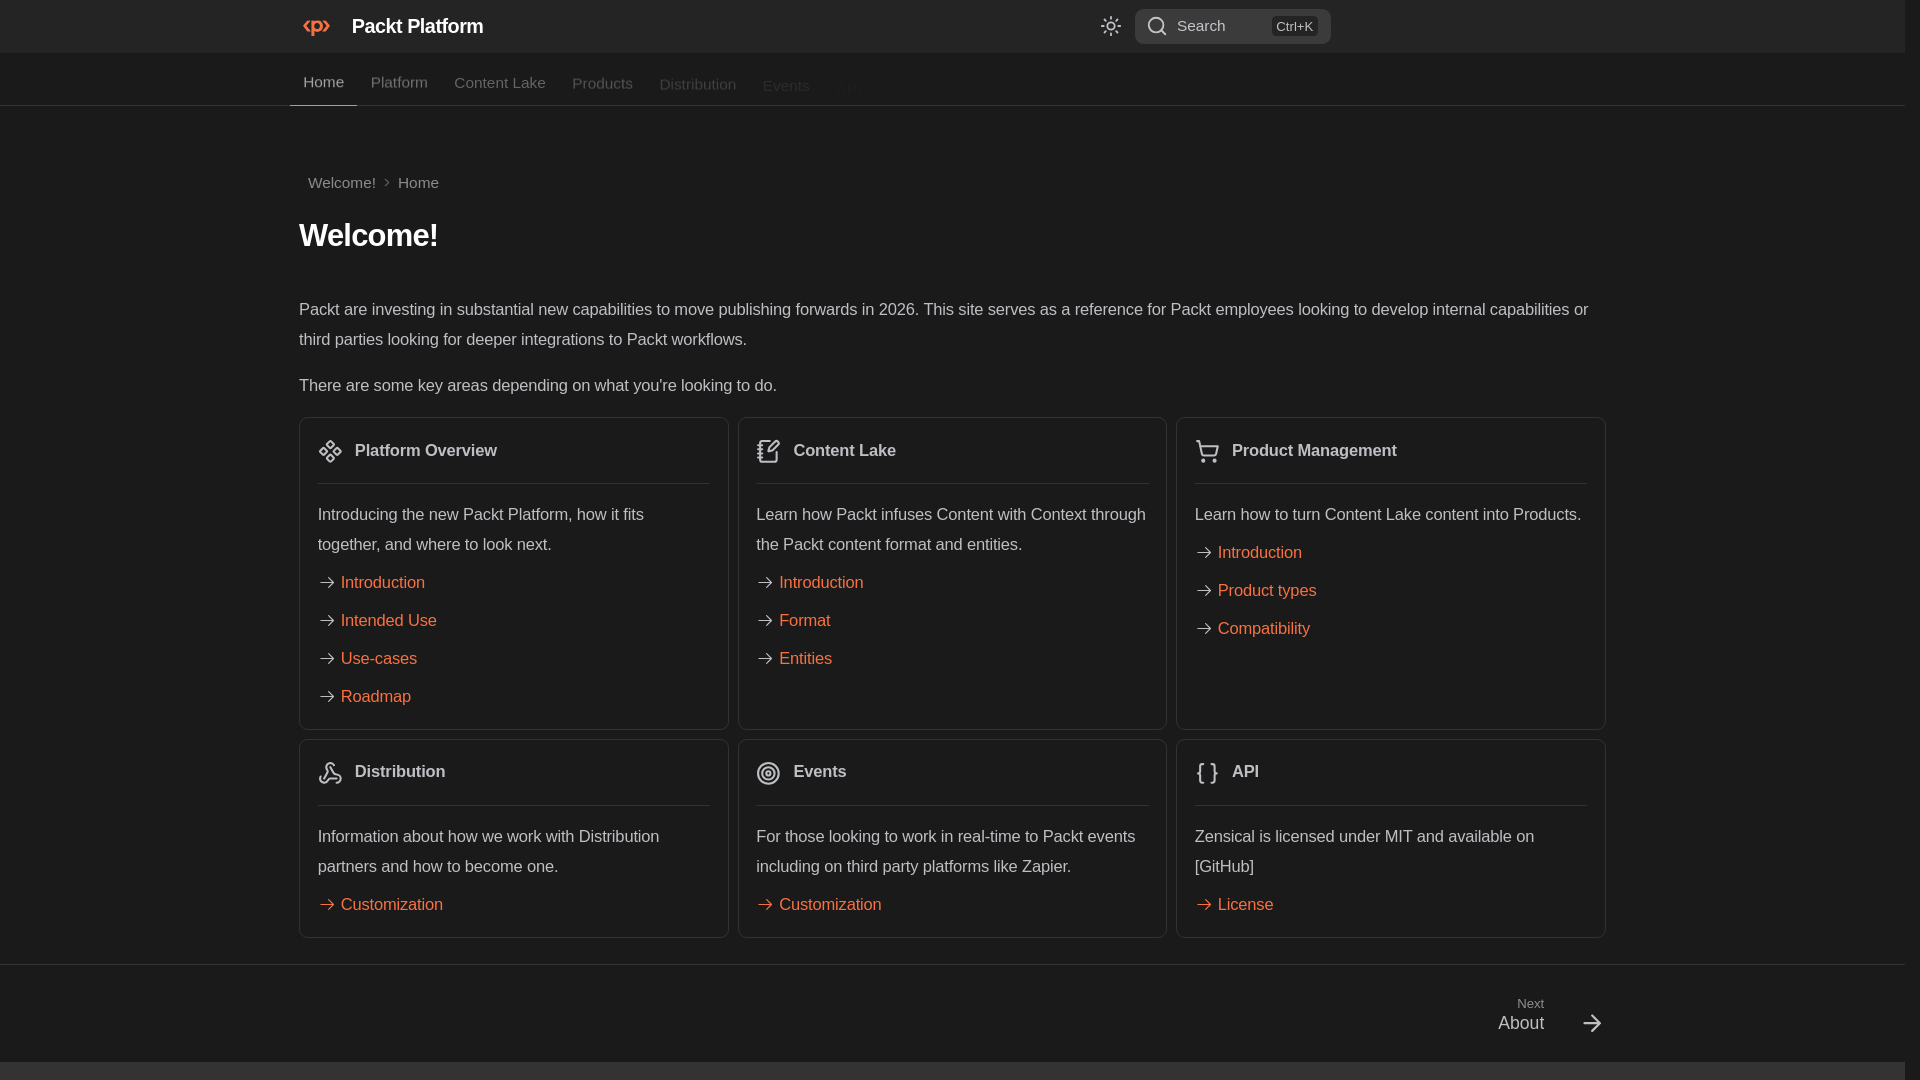Open Introduction under Product Management
The image size is (1920, 1080).
pos(1260,552)
